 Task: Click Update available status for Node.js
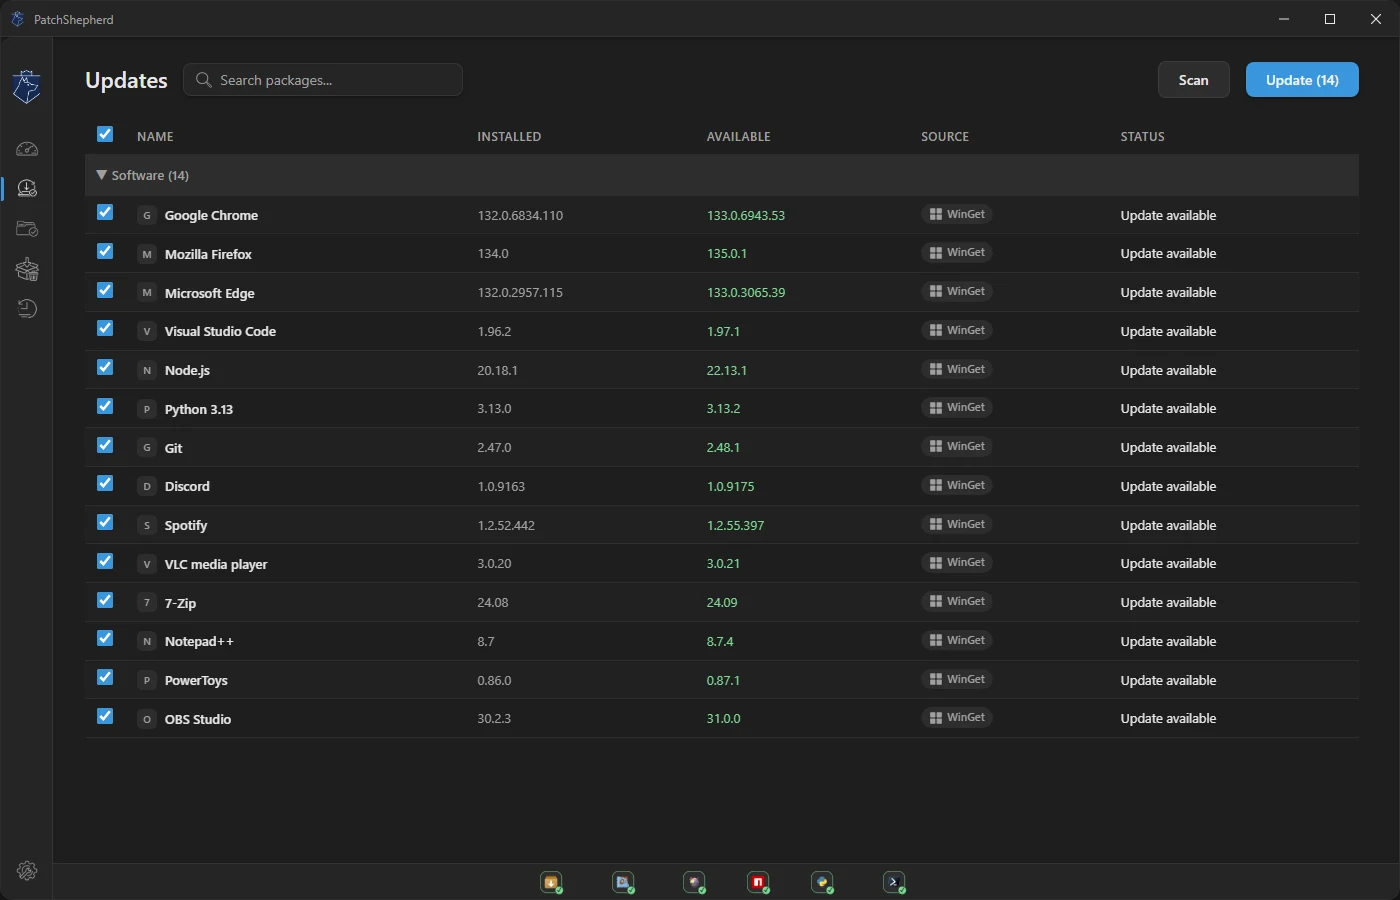tap(1168, 370)
